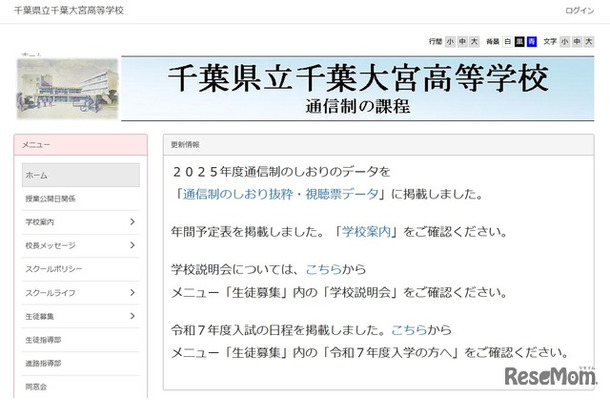Open 校長メッセージ menu item
Image resolution: width=610 pixels, height=400 pixels.
pos(51,246)
